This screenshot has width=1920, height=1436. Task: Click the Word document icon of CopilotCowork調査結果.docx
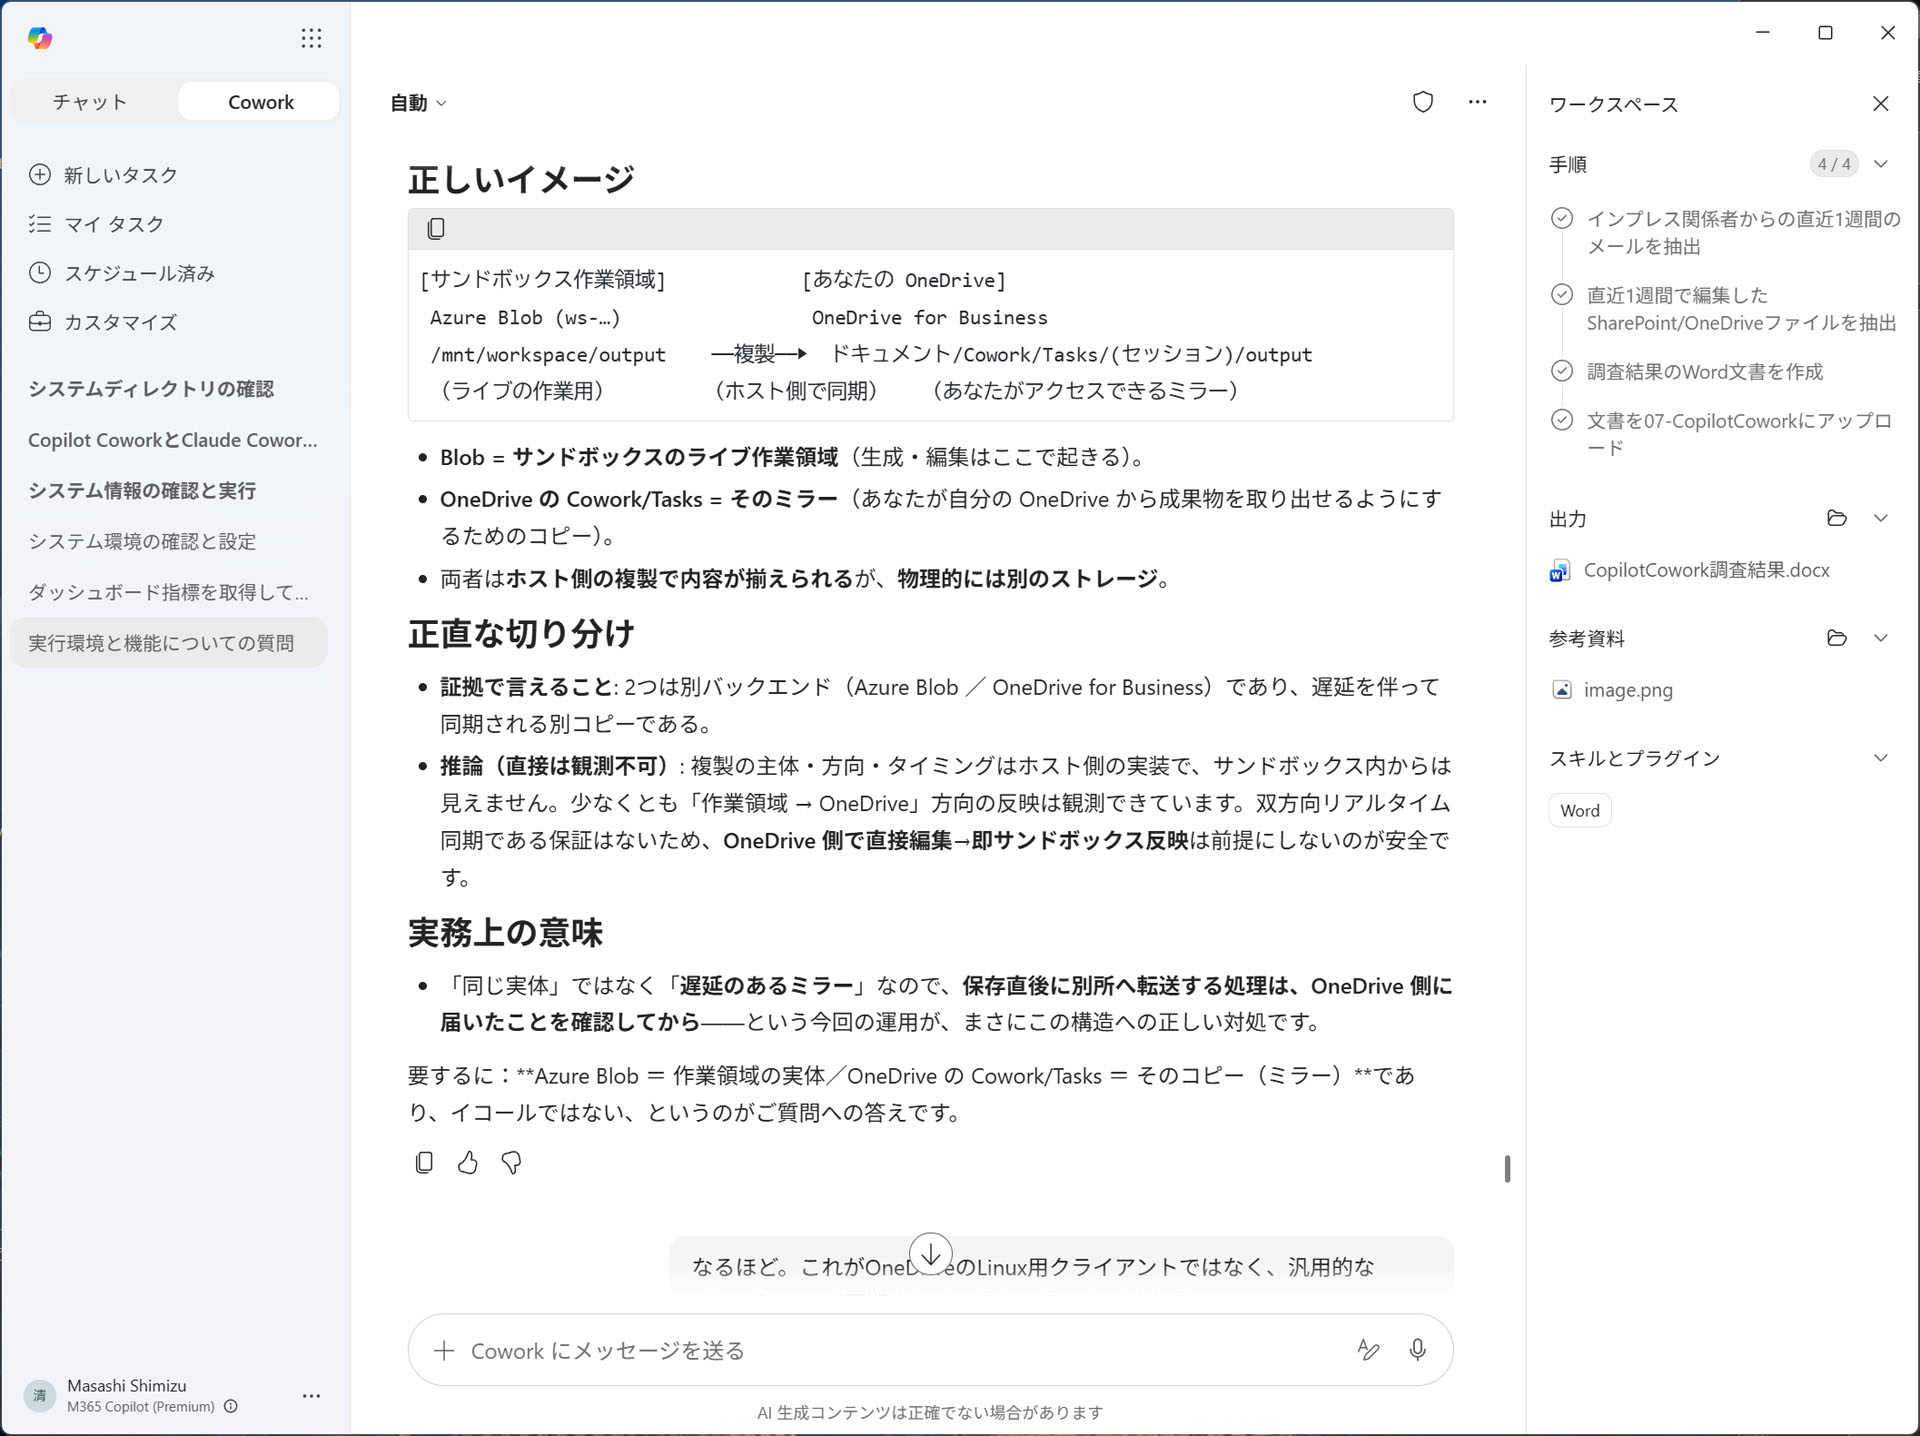coord(1560,571)
